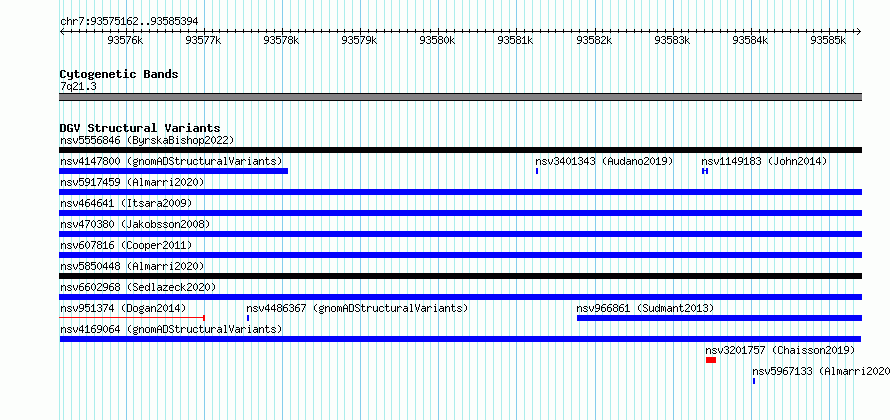Image resolution: width=890 pixels, height=420 pixels.
Task: Click the nsv5850448 (Almarri2020) label
Action: coord(132,266)
